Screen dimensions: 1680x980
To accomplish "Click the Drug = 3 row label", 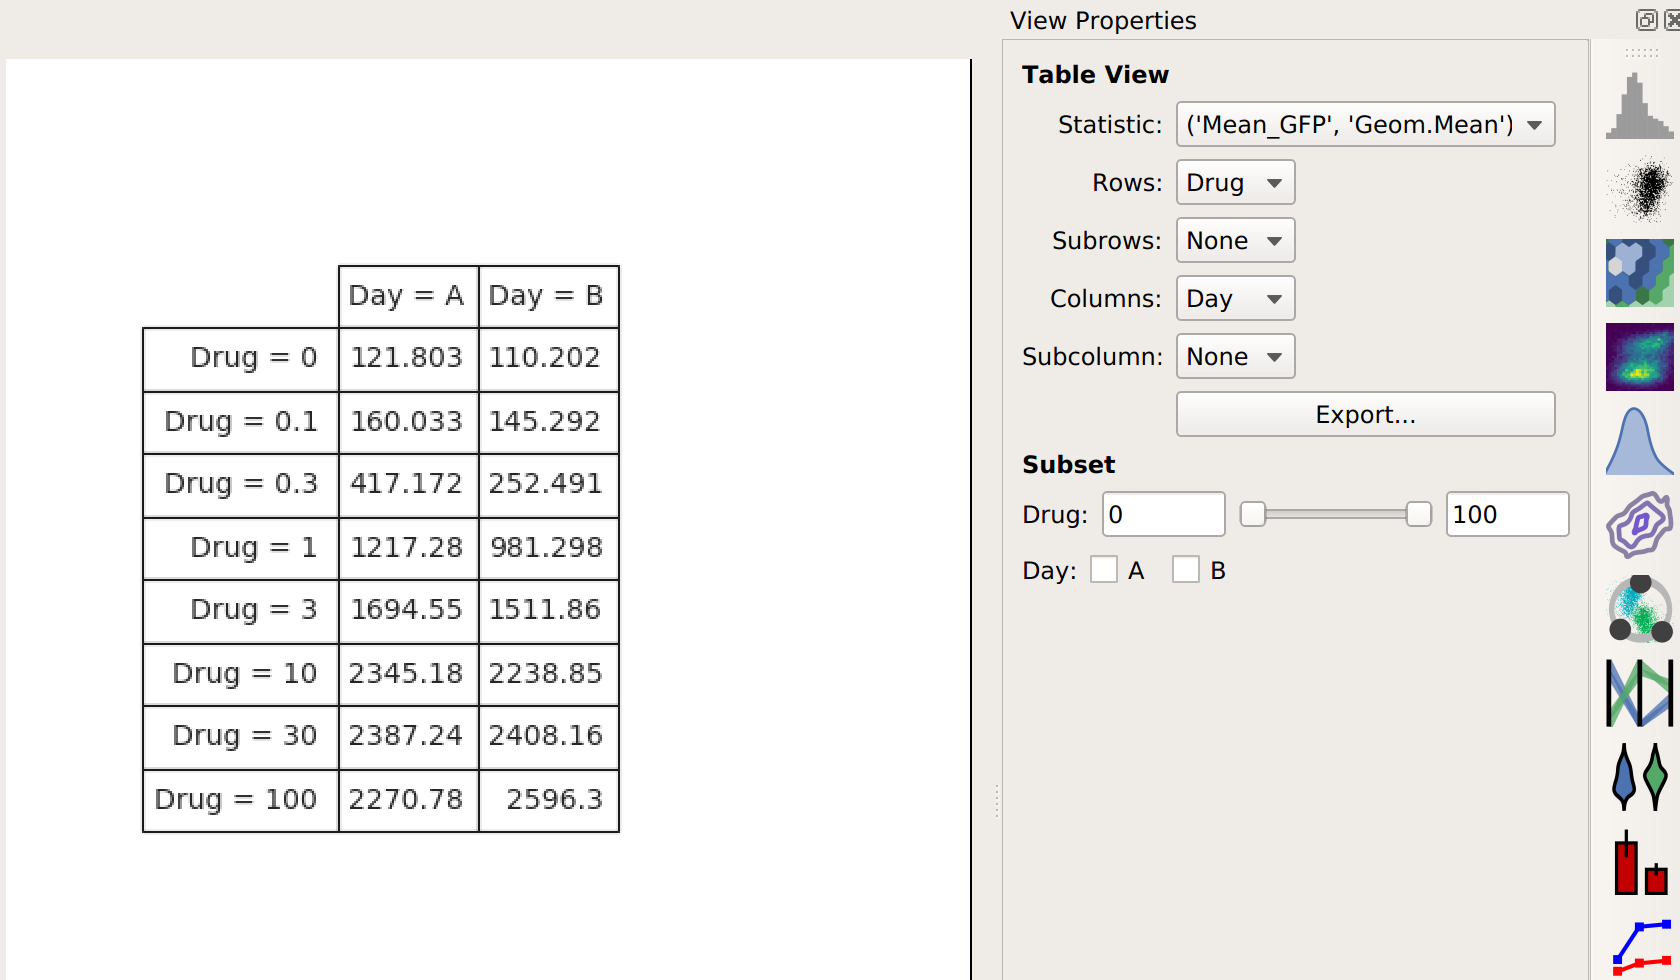I will (241, 611).
